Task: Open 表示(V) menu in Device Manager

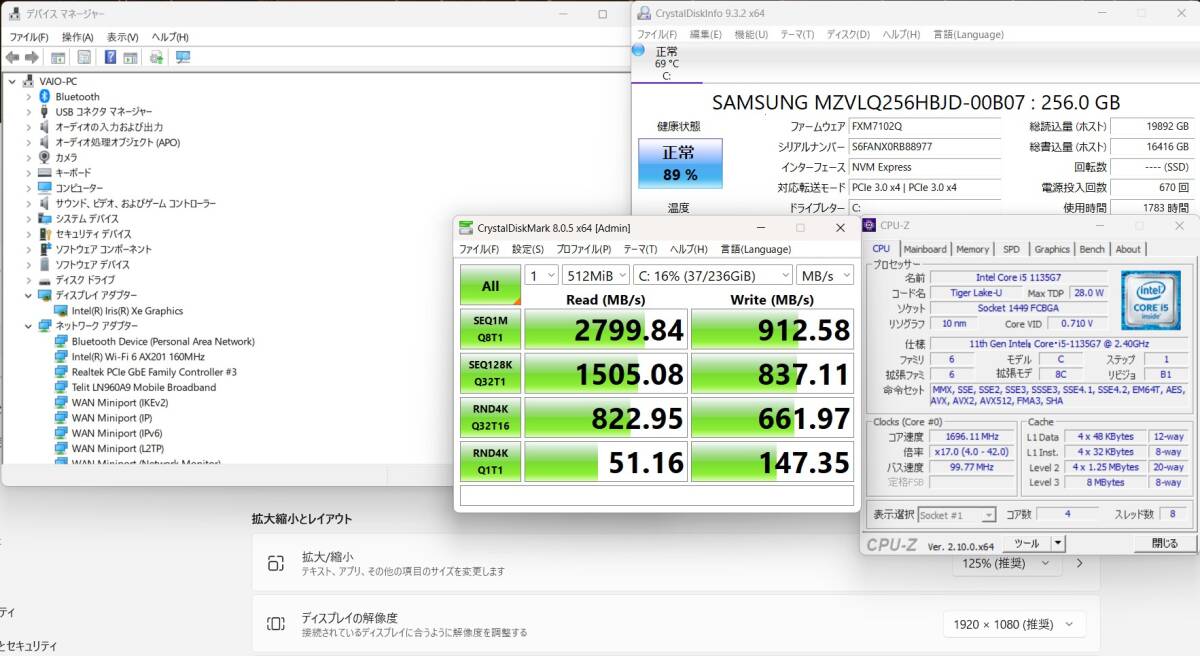Action: [x=123, y=37]
